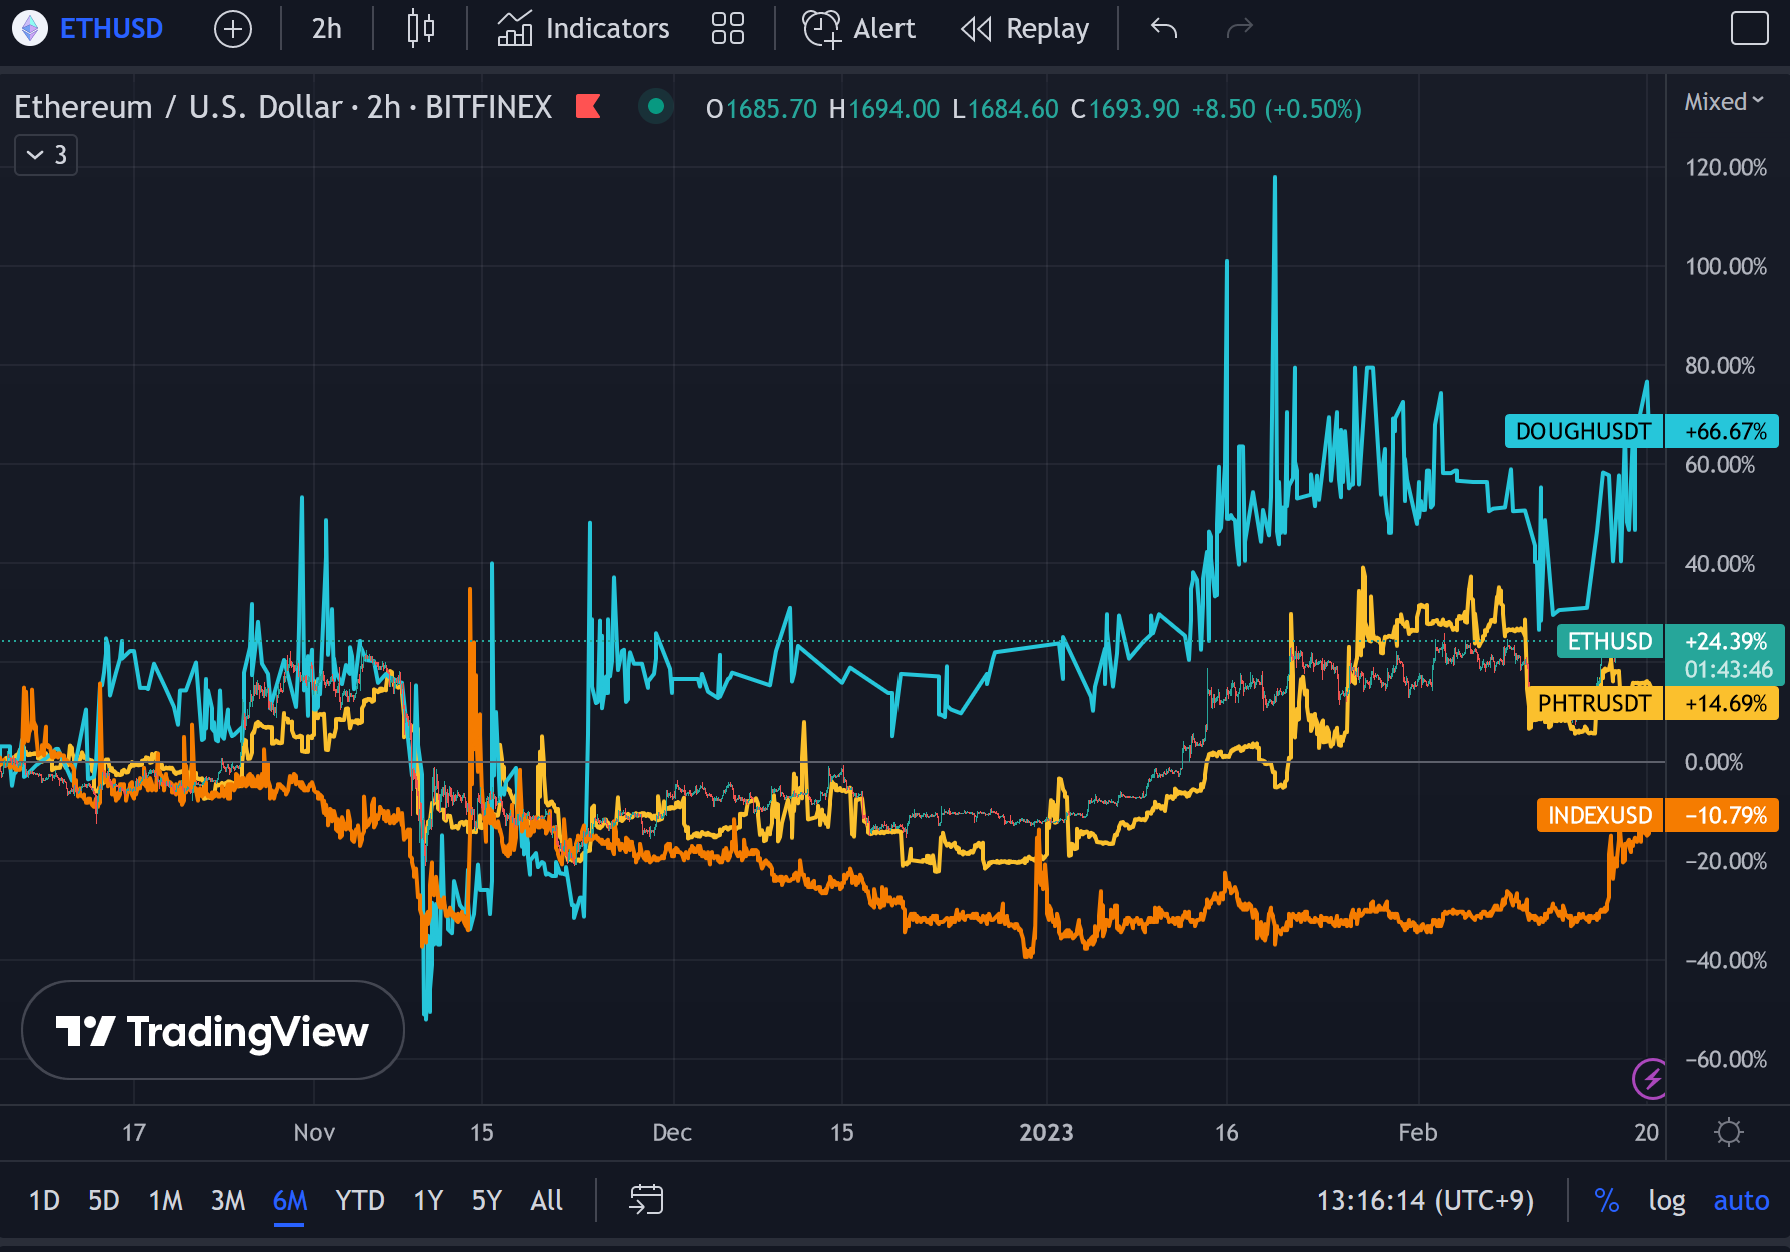Click the ETHUSD symbol name
Viewport: 1790px width, 1252px height.
pyautogui.click(x=110, y=28)
